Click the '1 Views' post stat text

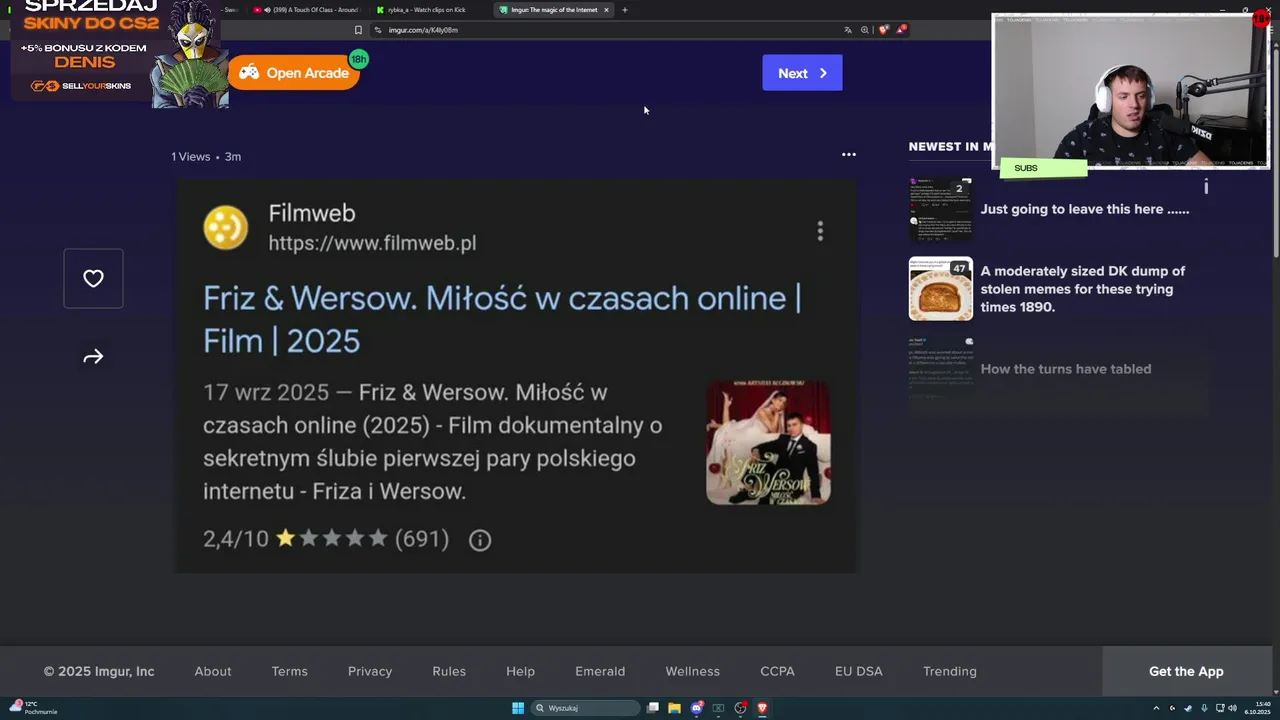190,157
